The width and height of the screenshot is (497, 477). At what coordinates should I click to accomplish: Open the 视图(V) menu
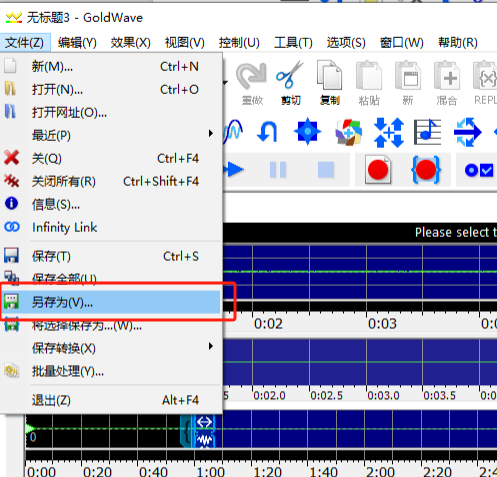point(185,43)
